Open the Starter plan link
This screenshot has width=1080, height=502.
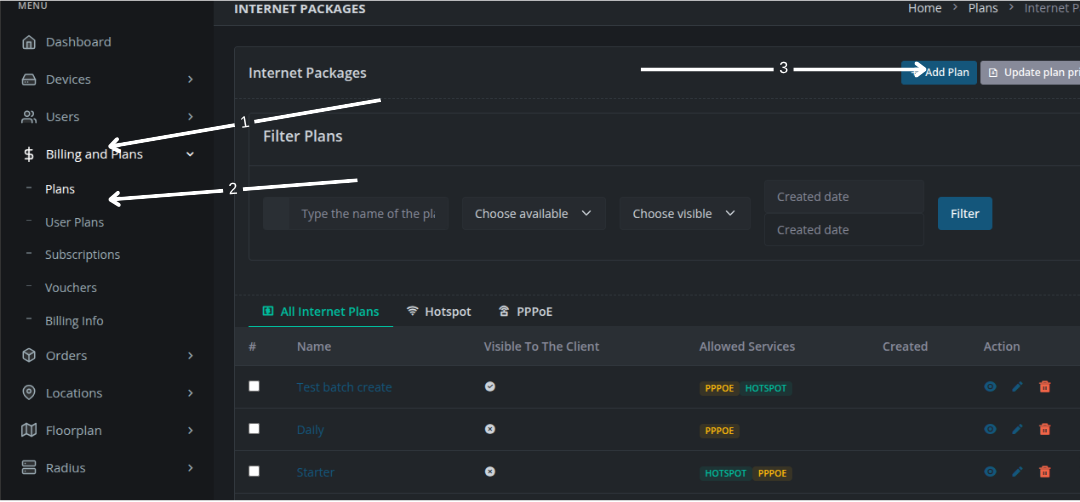pos(315,472)
